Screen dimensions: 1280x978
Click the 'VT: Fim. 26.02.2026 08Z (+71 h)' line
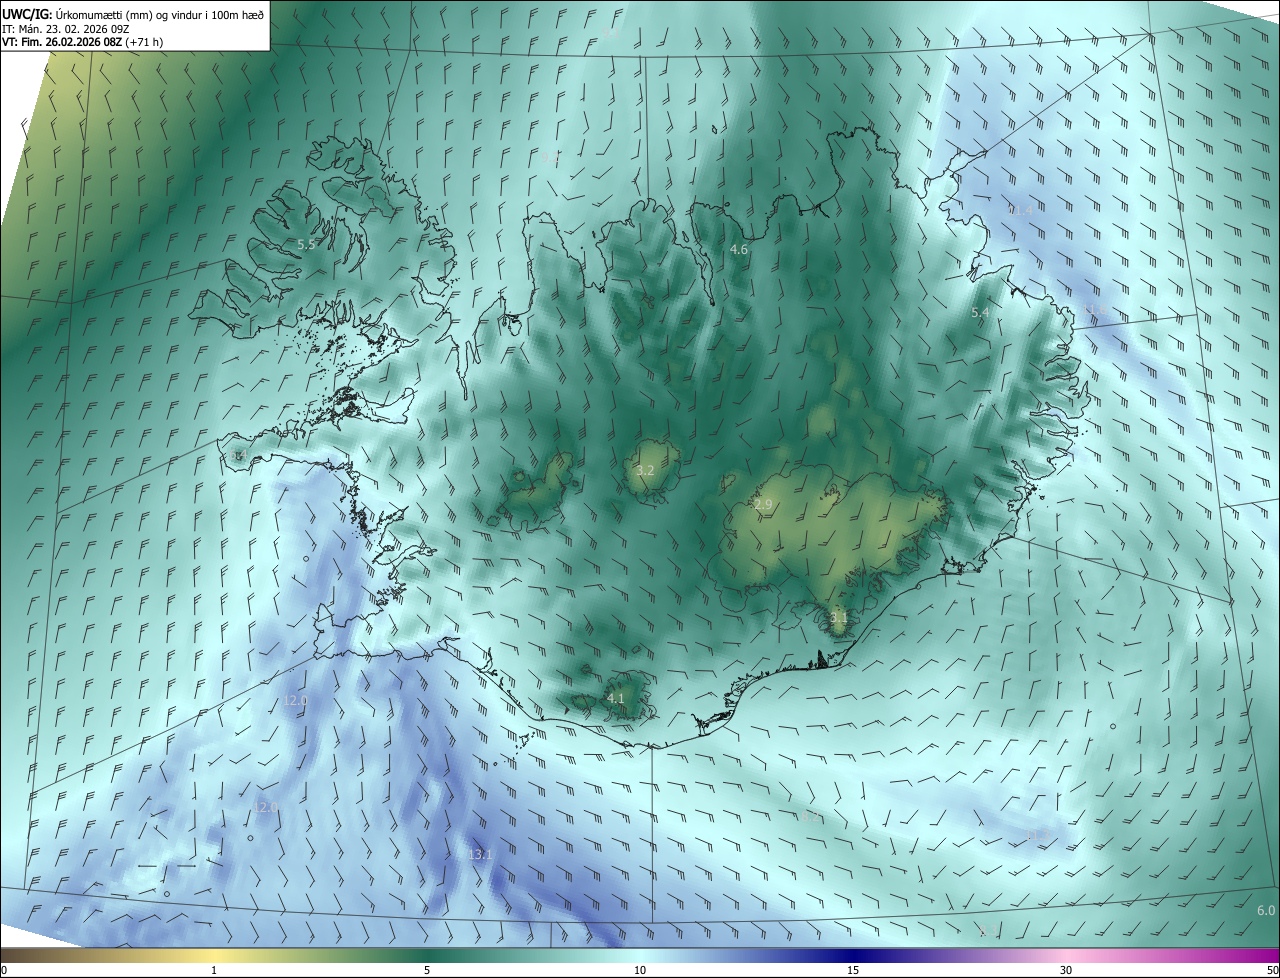(x=82, y=41)
